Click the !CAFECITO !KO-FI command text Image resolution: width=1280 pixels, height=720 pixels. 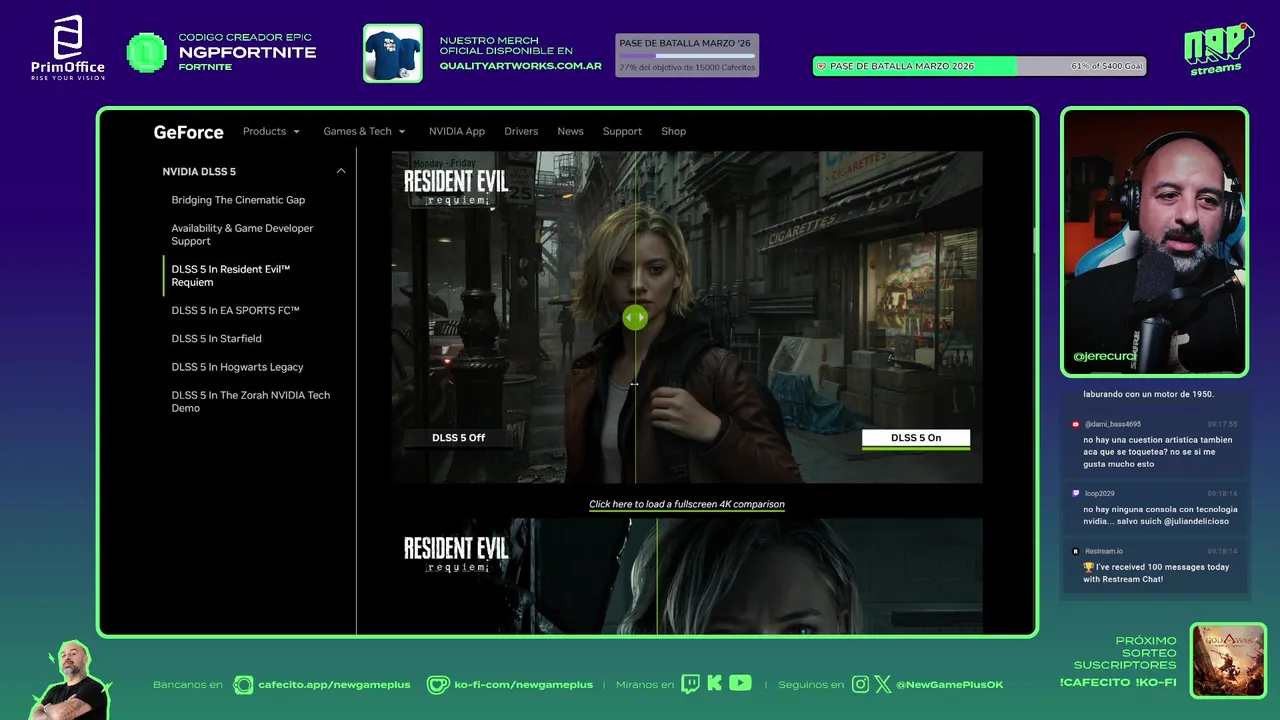coord(1118,683)
